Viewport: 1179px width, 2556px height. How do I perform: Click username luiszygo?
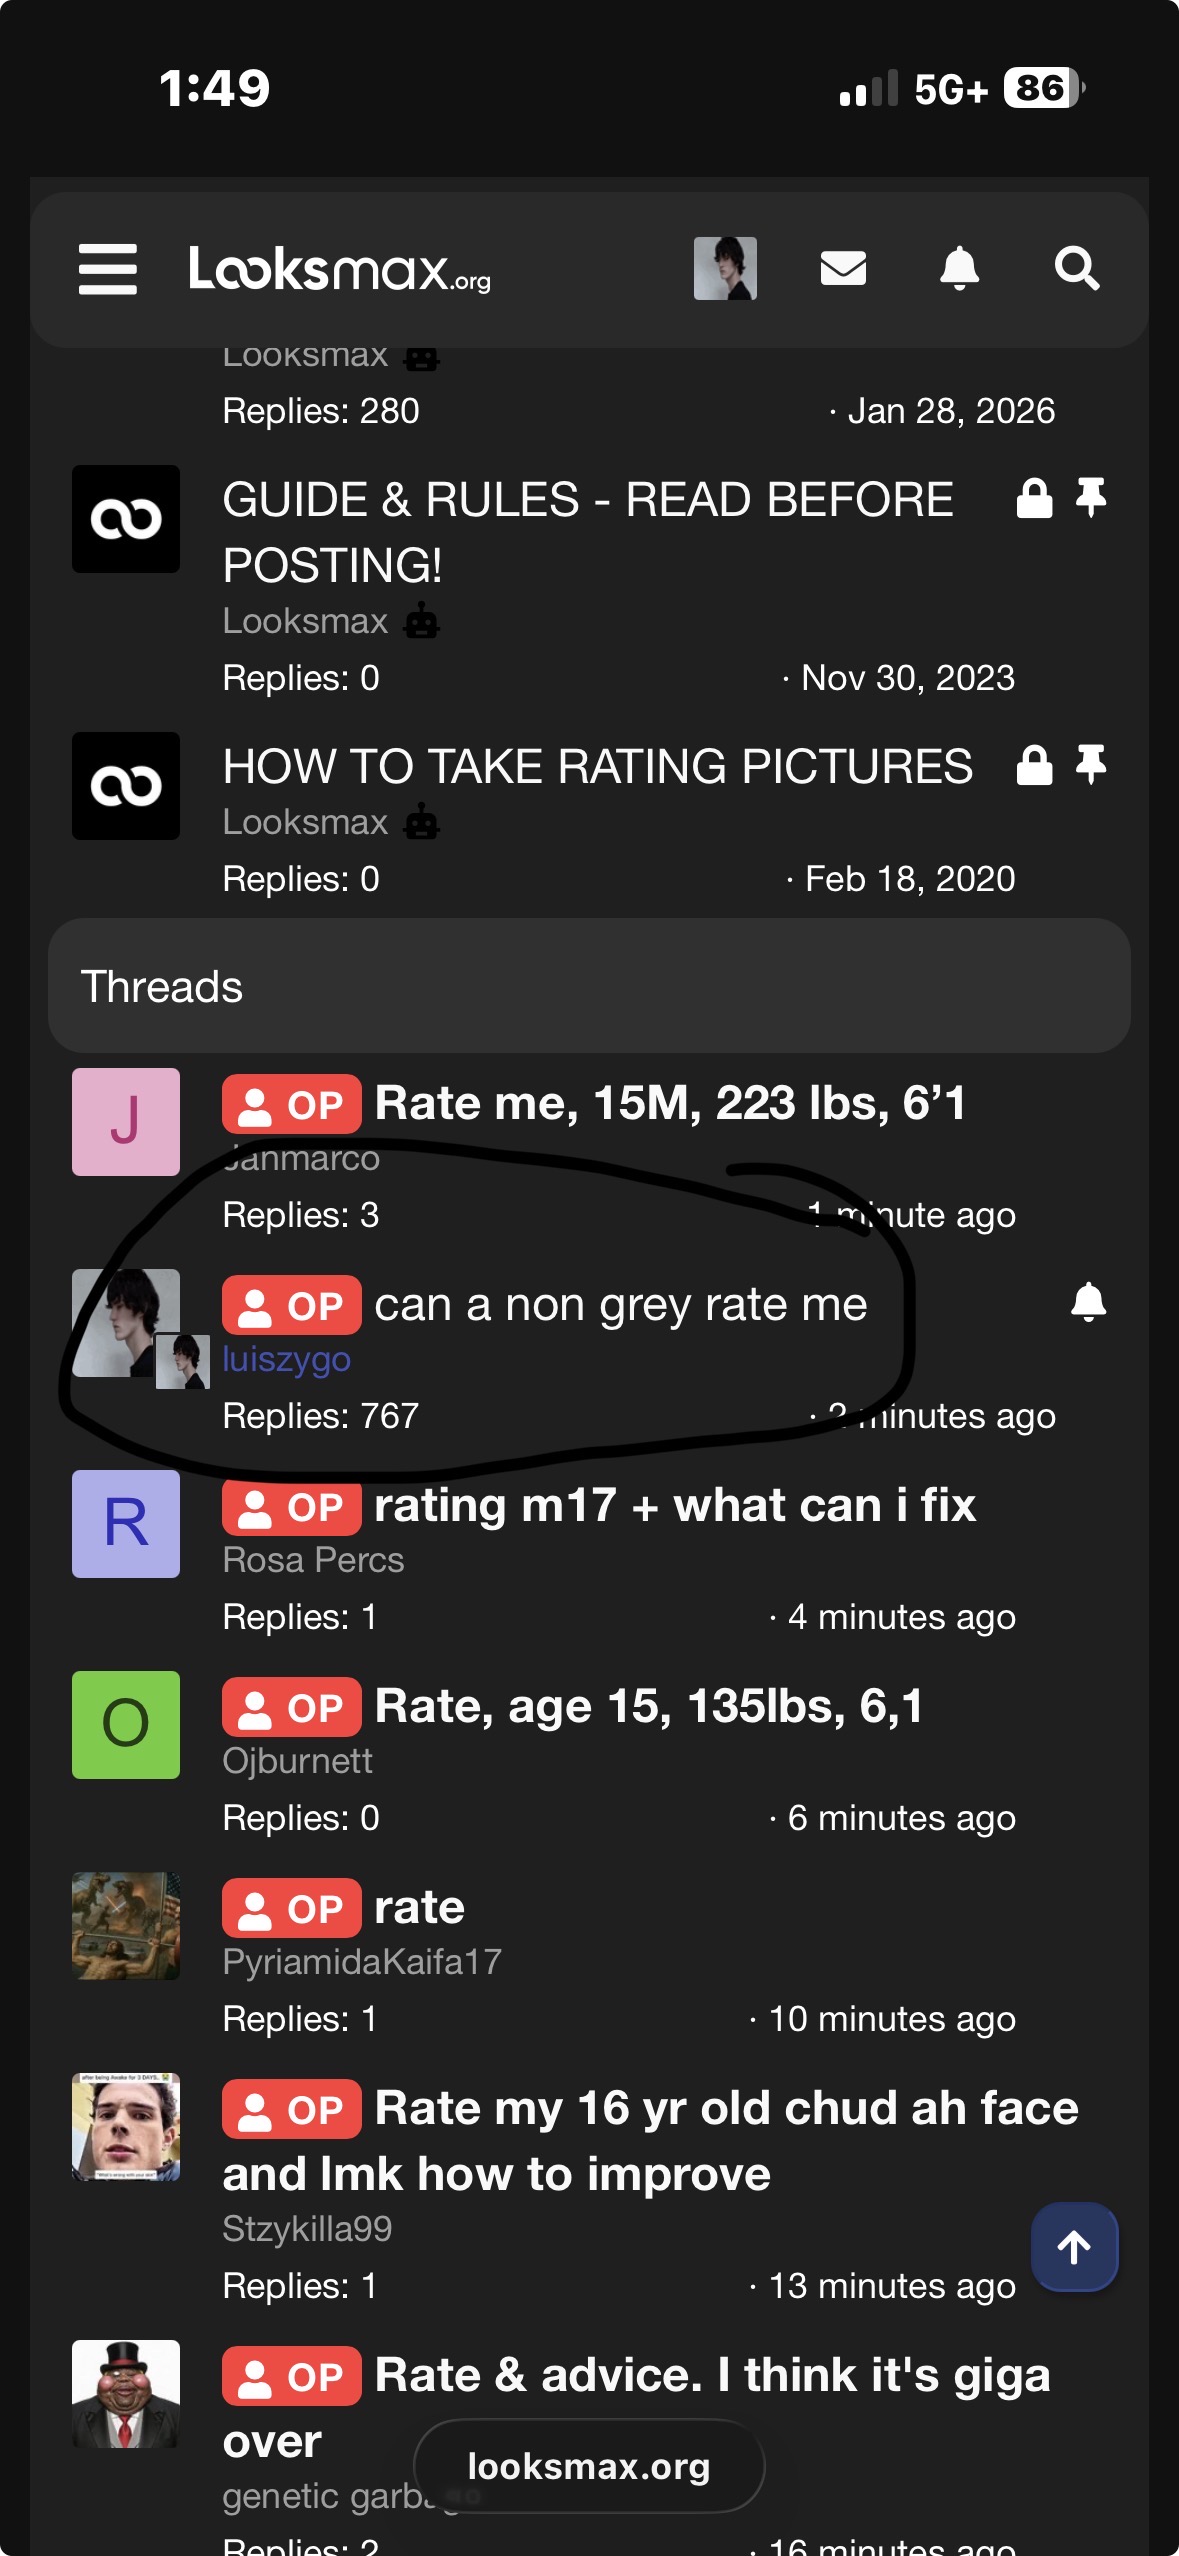pyautogui.click(x=286, y=1359)
